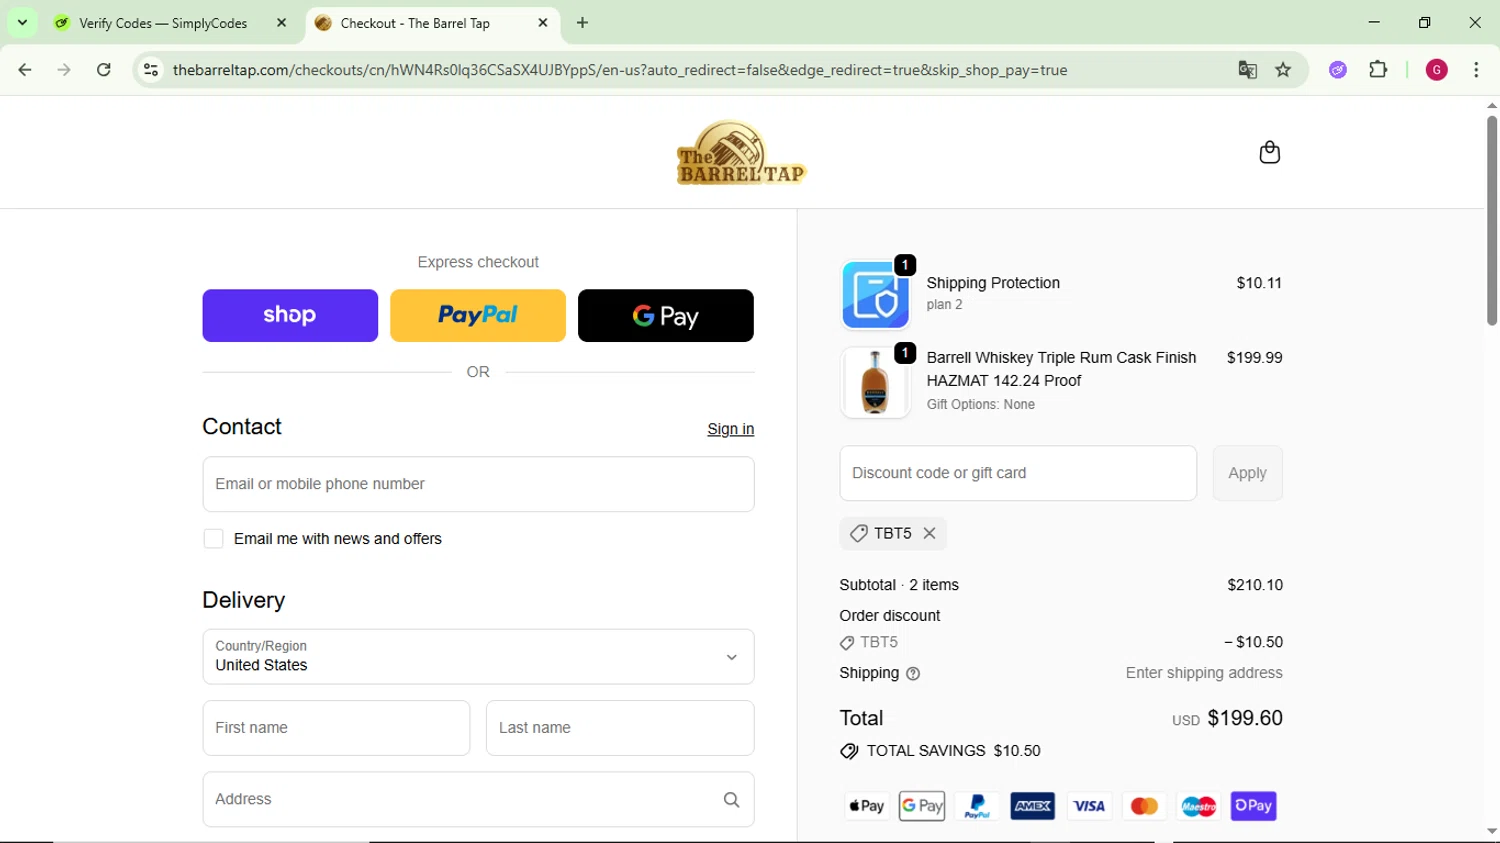
Task: Close the Verify Codes — SimplyCodes tab
Action: coord(282,22)
